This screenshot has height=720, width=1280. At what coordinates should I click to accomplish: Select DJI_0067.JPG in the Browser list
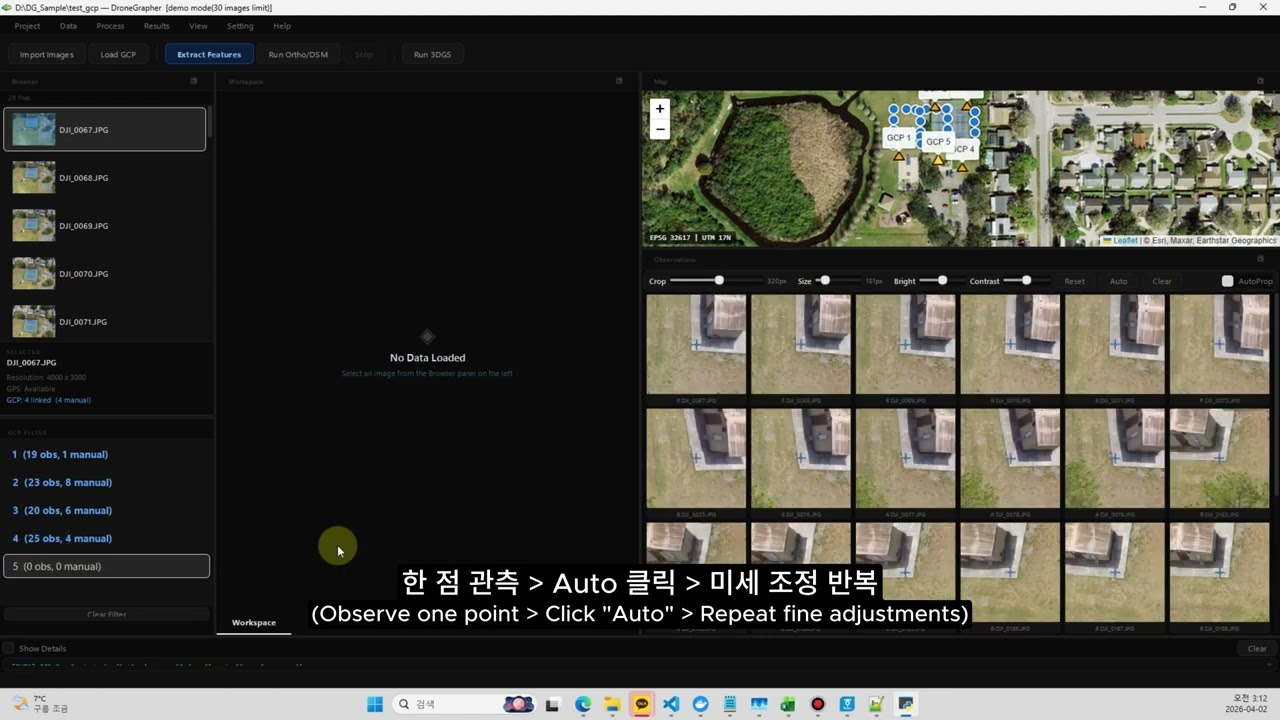[x=105, y=129]
